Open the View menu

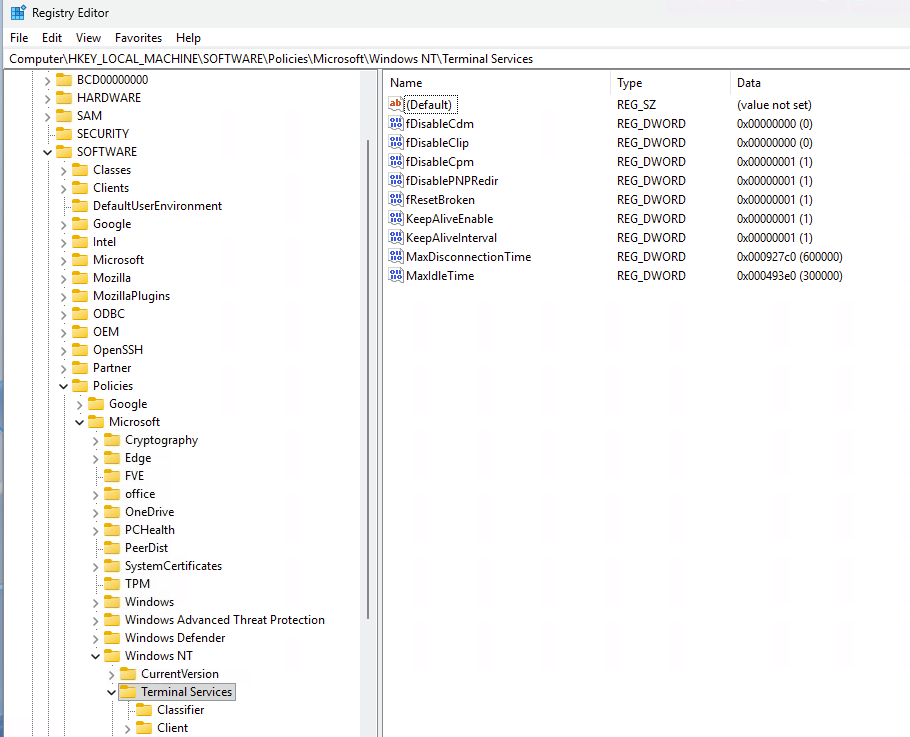88,38
